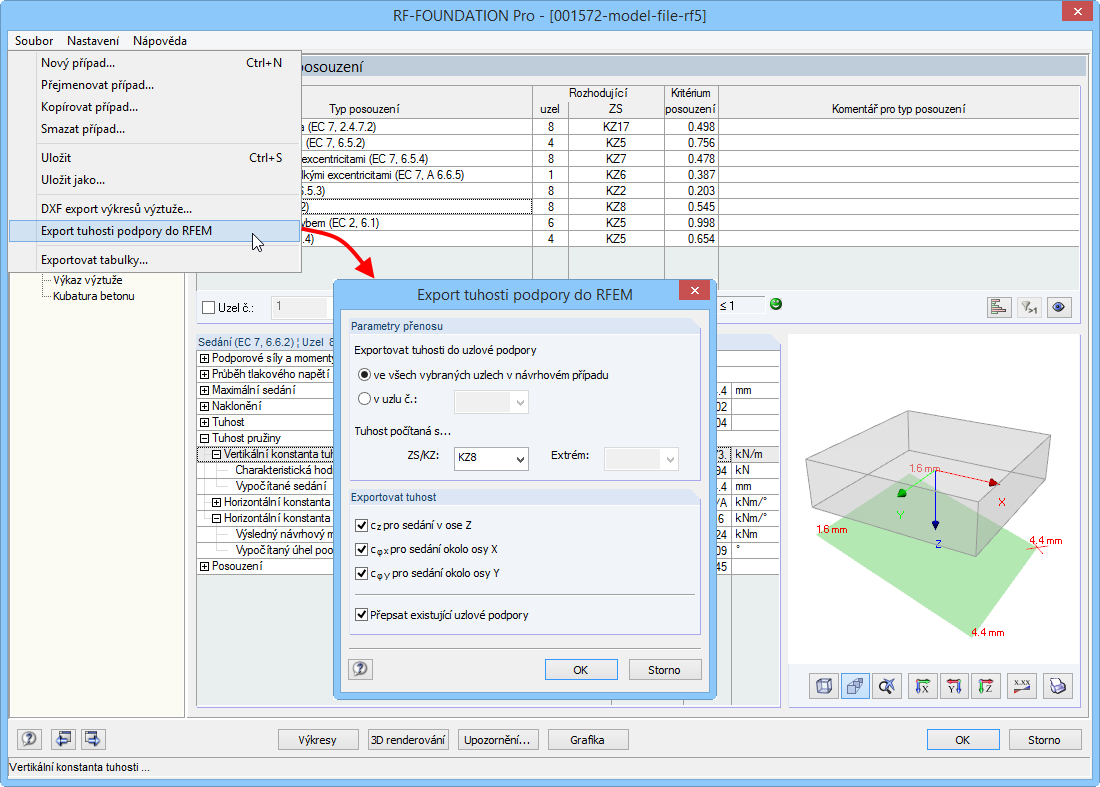Open the Nastavení menu

93,41
